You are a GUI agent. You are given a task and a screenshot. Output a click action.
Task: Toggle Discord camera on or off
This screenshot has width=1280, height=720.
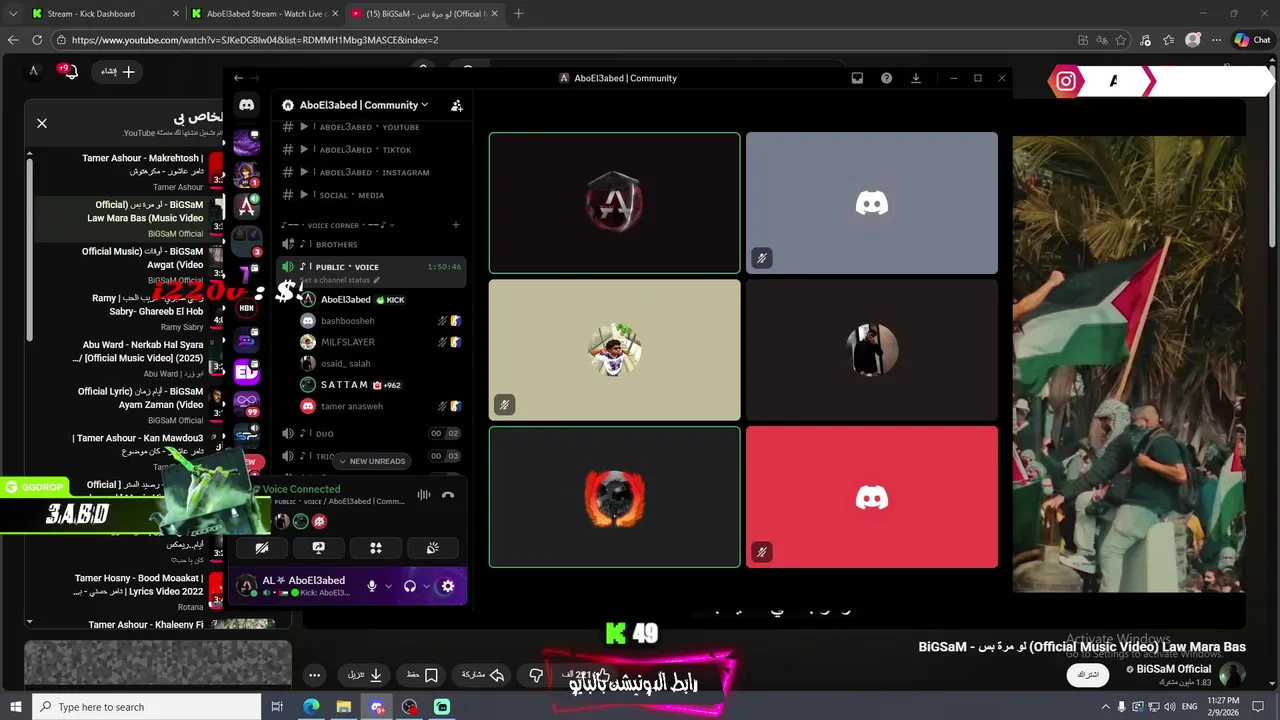click(261, 548)
